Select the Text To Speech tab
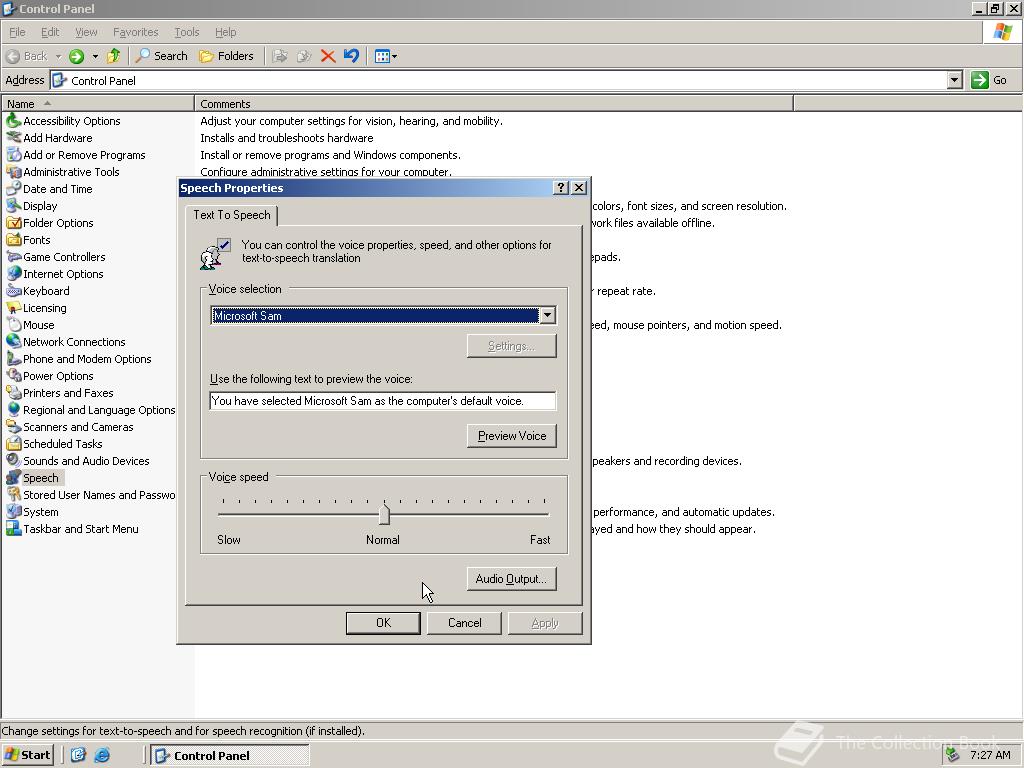The image size is (1024, 768). (232, 215)
